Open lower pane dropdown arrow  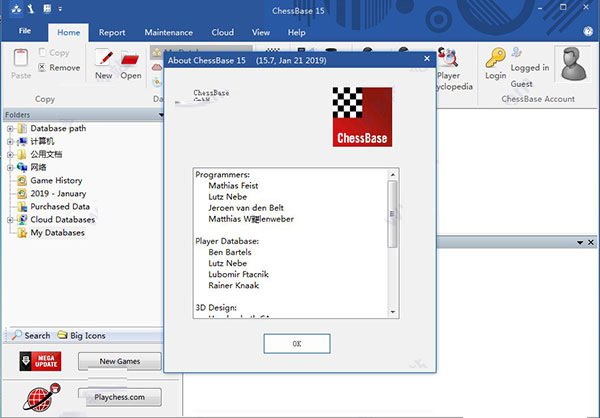(x=580, y=242)
